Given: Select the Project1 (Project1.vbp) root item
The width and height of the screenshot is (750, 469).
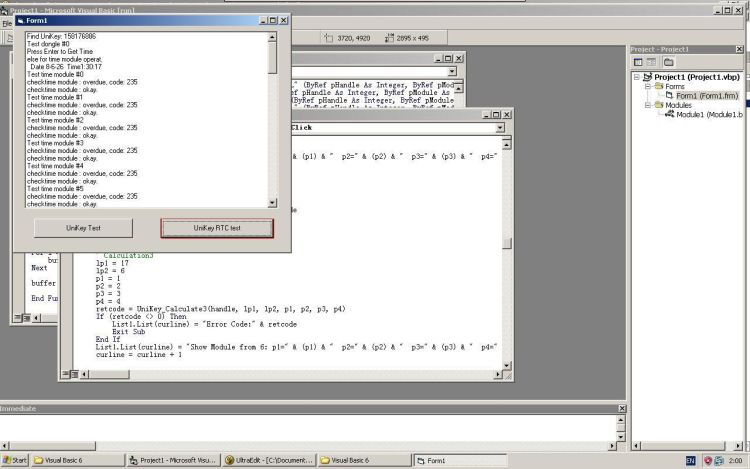Looking at the screenshot, I should (696, 77).
